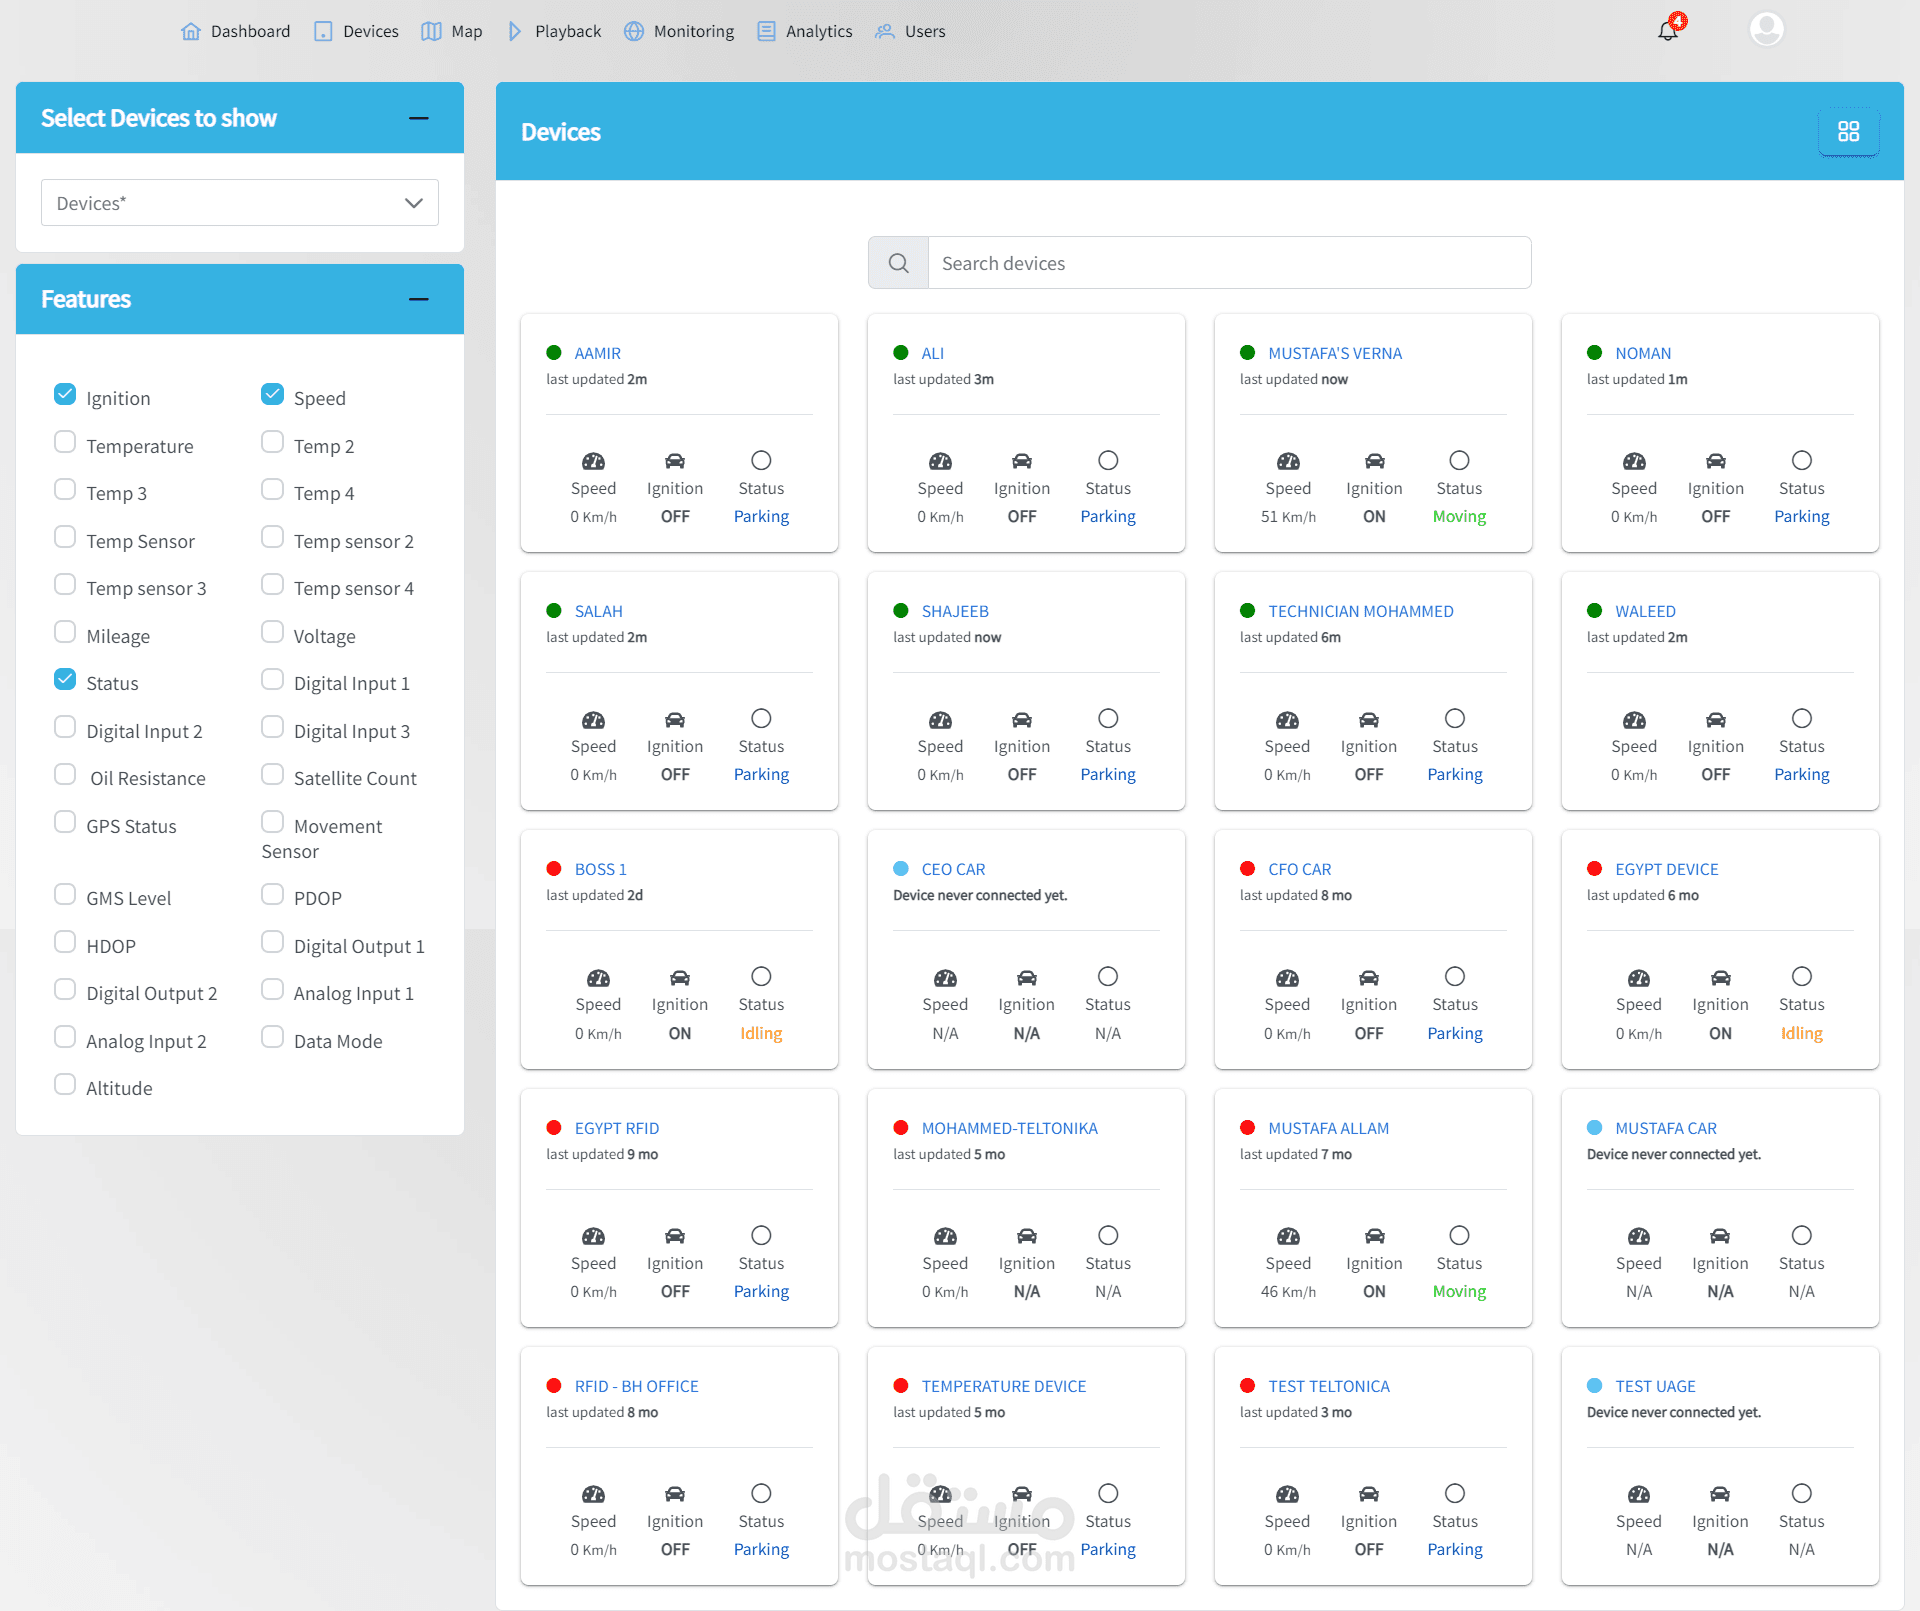
Task: Check the Mileage feature option
Action: pyautogui.click(x=65, y=632)
